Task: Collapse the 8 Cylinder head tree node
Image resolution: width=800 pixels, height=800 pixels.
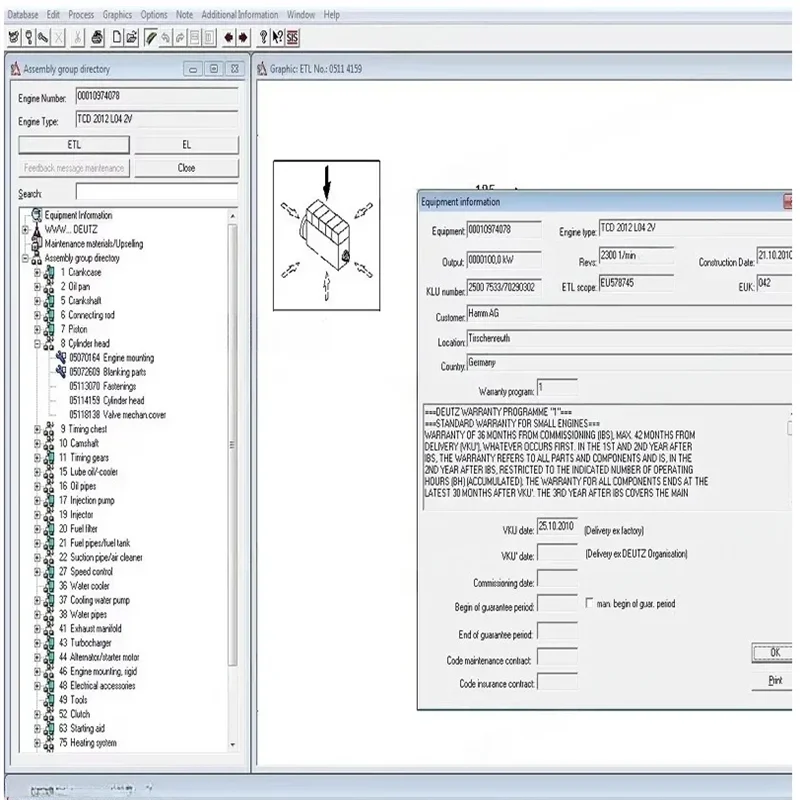Action: point(37,343)
